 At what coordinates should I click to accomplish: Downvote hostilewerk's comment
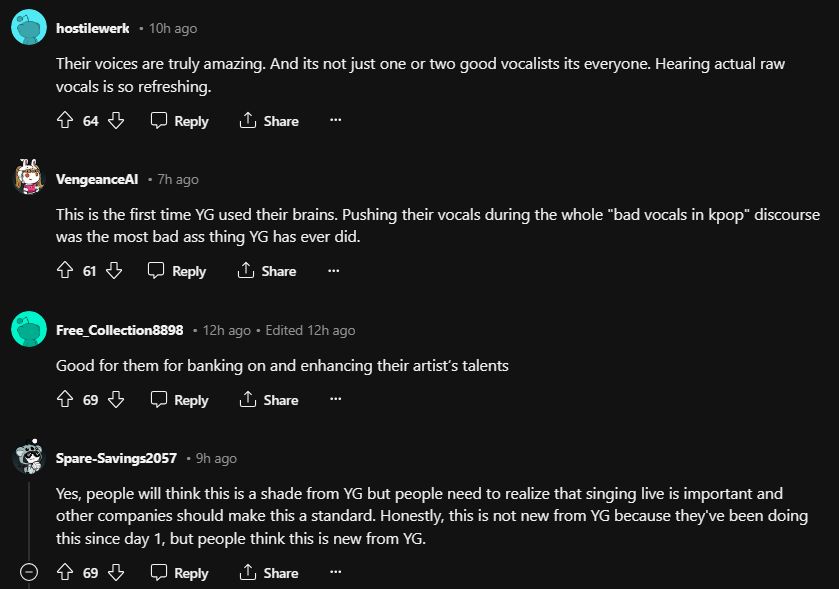tap(115, 121)
